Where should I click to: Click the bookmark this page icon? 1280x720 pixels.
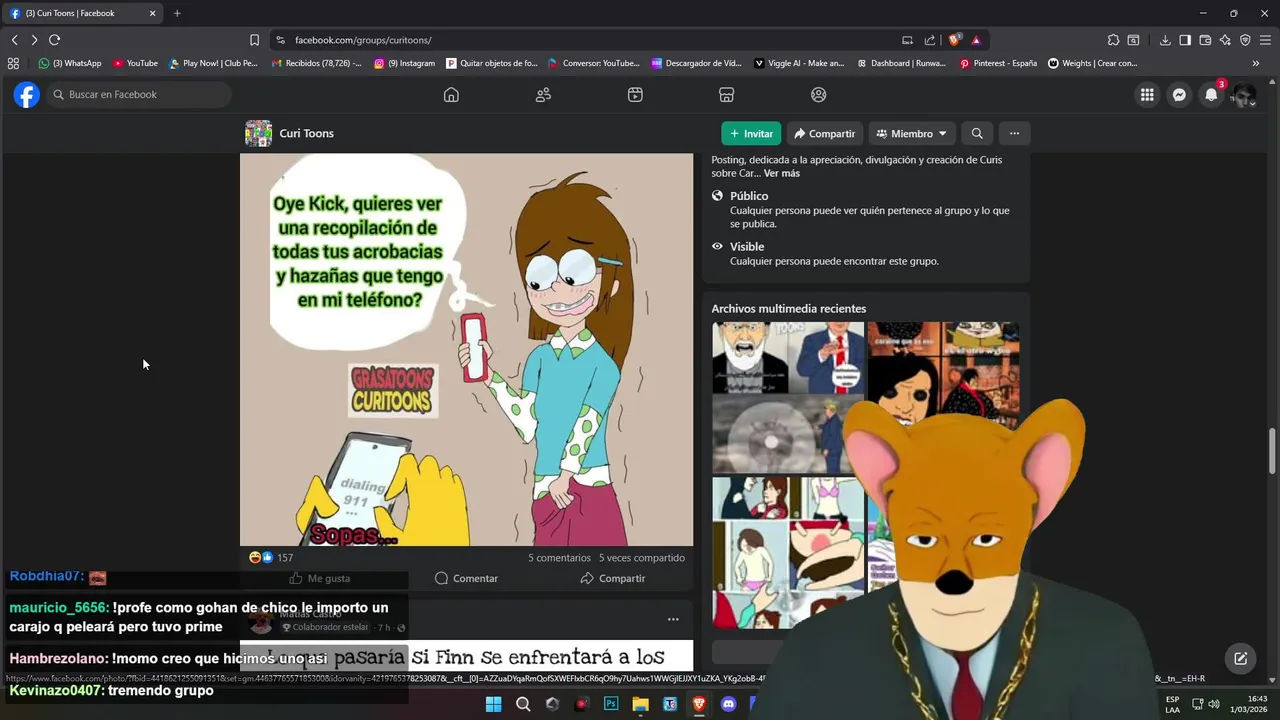(x=254, y=40)
